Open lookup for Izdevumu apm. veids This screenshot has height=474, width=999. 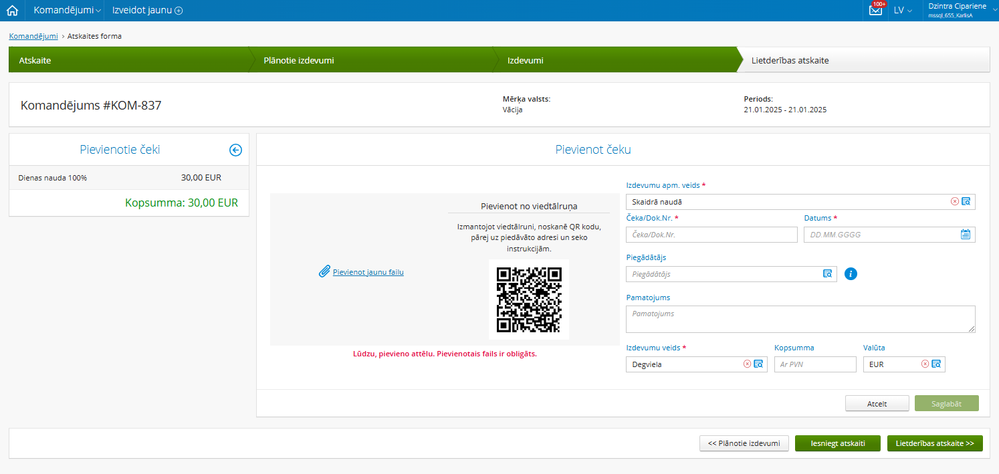[x=966, y=201]
